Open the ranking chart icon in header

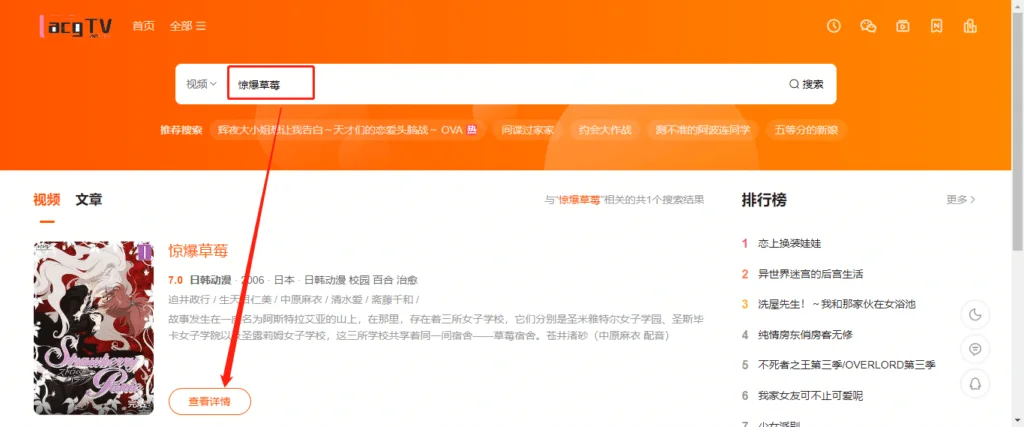pyautogui.click(x=970, y=26)
